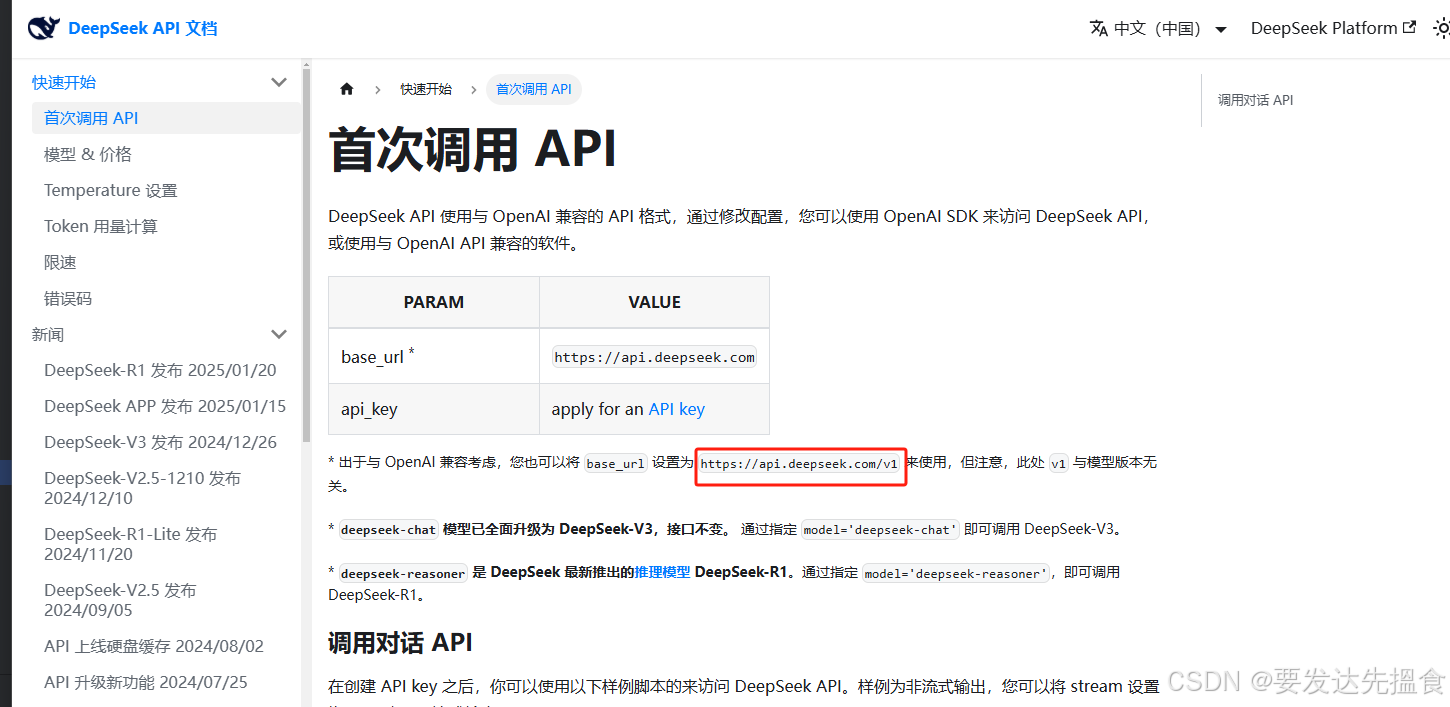Toggle the light/dark theme sun icon

[1441, 29]
